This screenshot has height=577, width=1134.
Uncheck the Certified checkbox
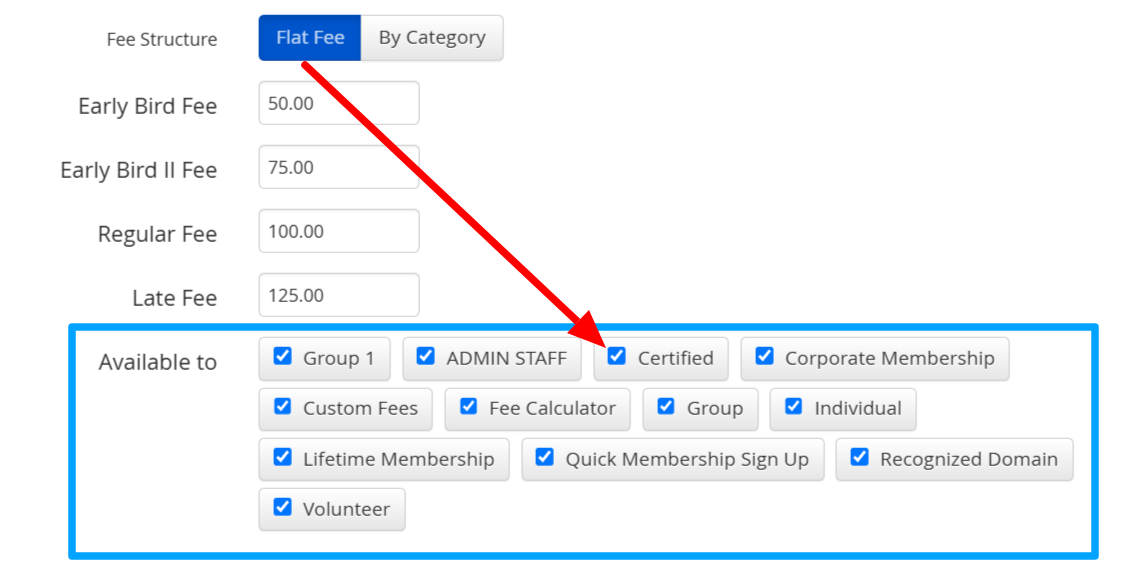pyautogui.click(x=617, y=356)
